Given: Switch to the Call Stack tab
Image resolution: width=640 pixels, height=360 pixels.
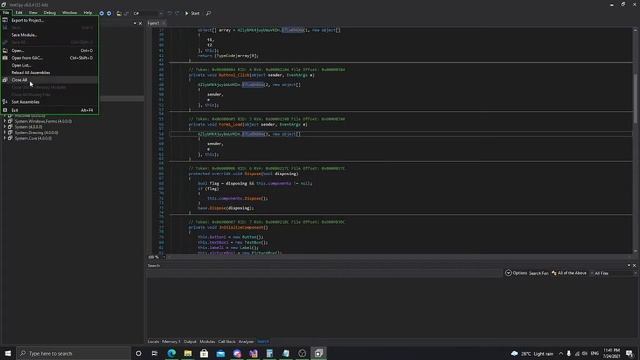Looking at the screenshot, I should (227, 342).
